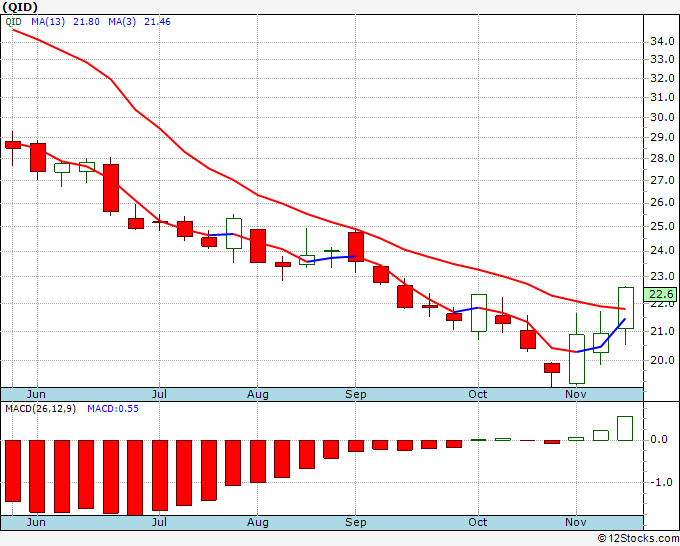Screen dimensions: 680x546
Task: Click the MA(13) indicator label
Action: tap(48, 22)
